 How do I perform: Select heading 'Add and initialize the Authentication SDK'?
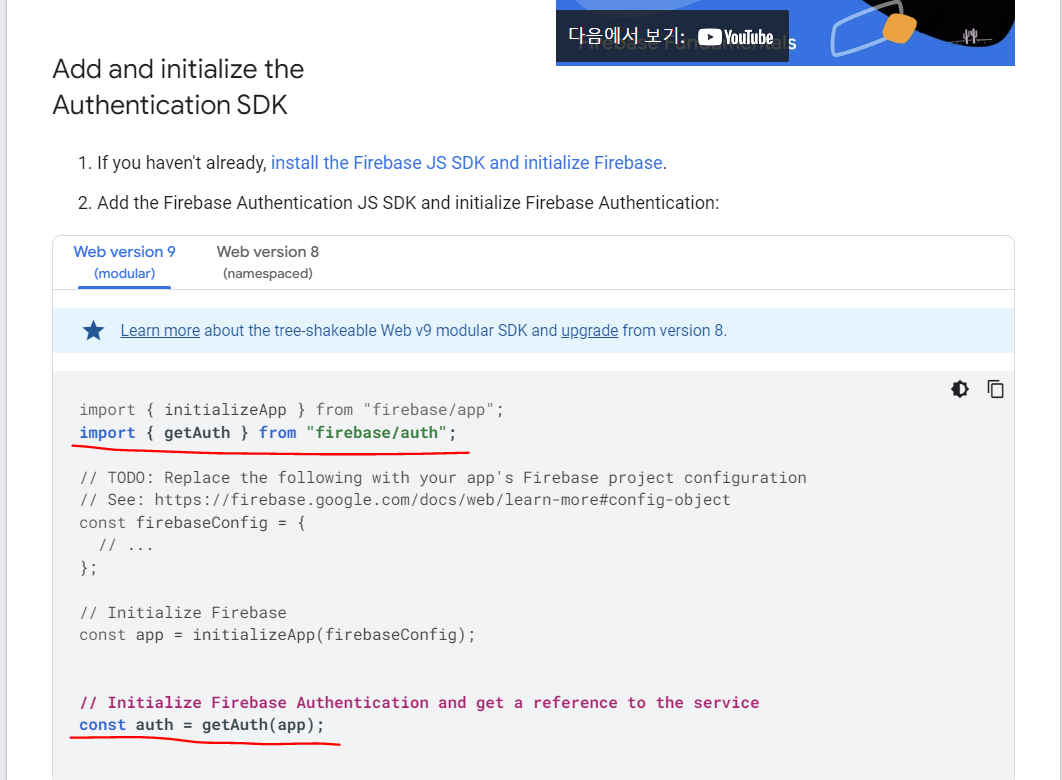pos(178,87)
